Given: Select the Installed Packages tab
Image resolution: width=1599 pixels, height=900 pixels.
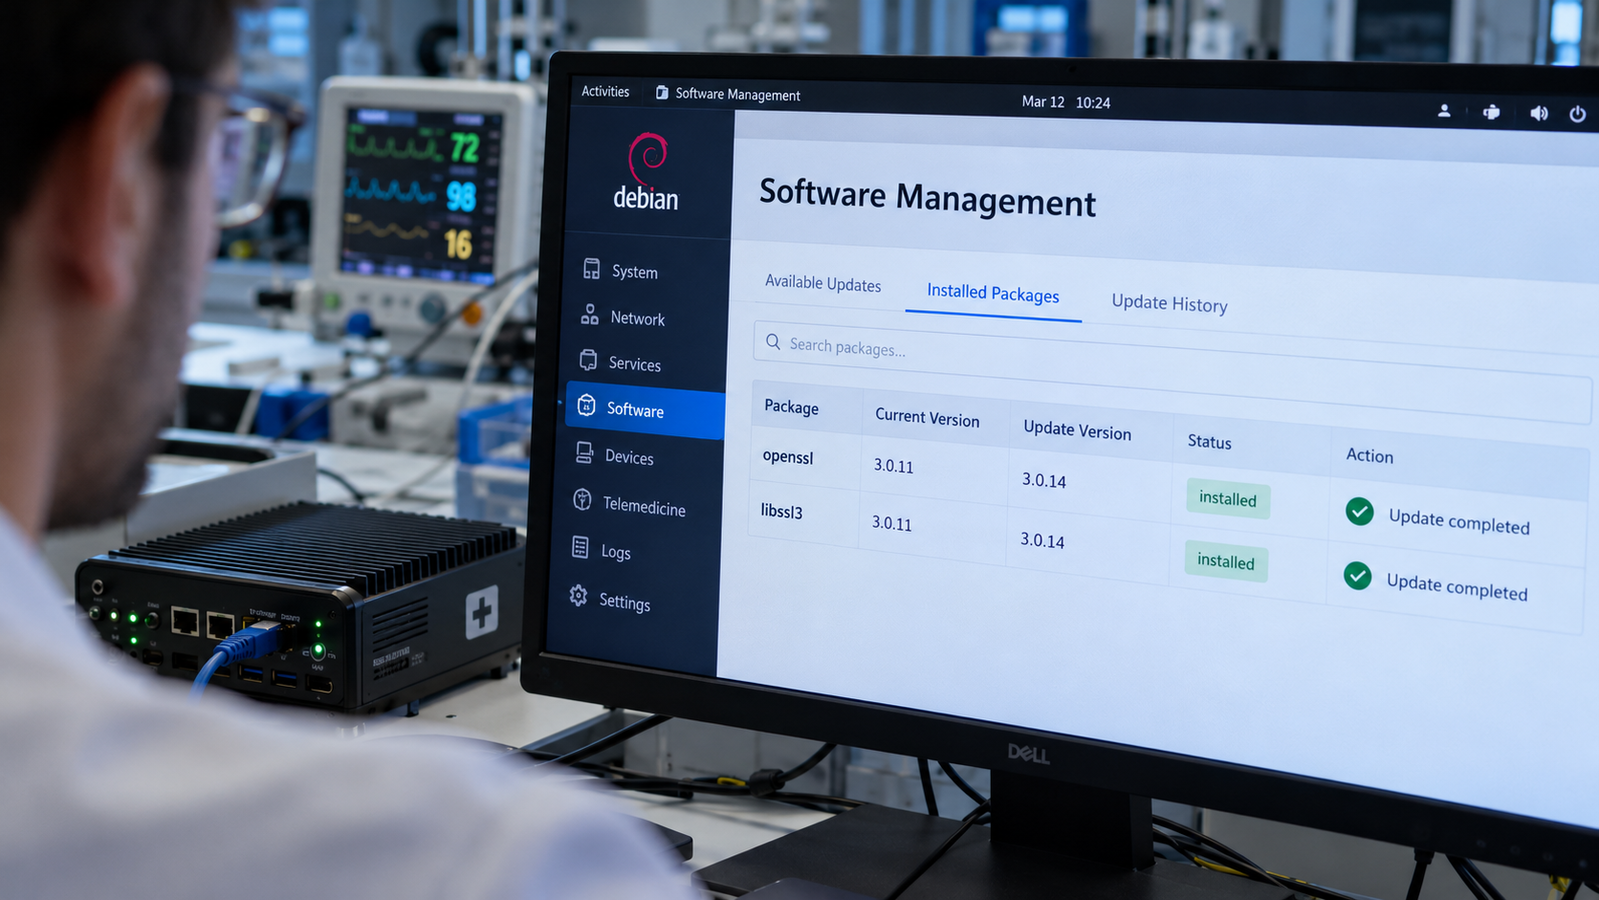Looking at the screenshot, I should pyautogui.click(x=993, y=292).
